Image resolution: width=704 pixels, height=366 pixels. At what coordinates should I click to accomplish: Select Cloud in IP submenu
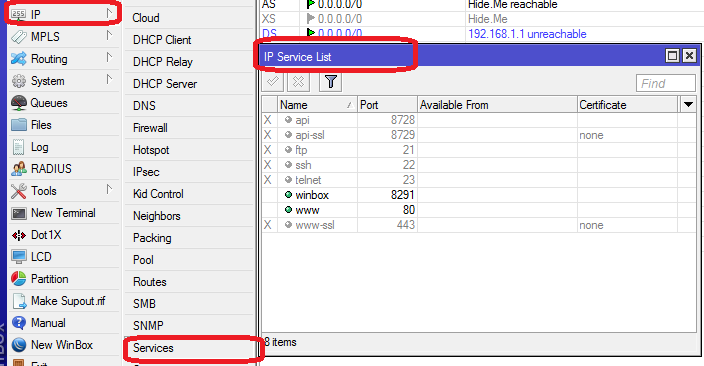(x=189, y=18)
